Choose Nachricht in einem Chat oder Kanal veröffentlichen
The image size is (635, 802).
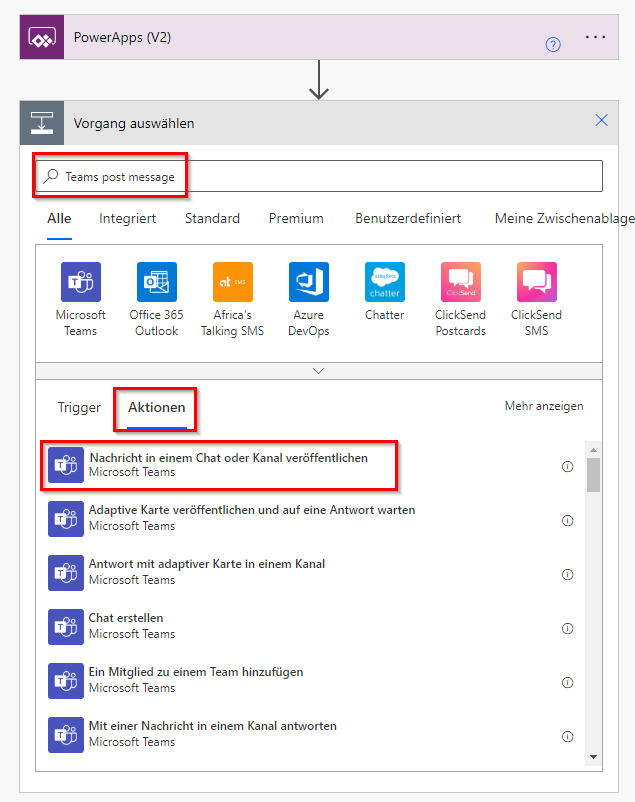[x=311, y=465]
